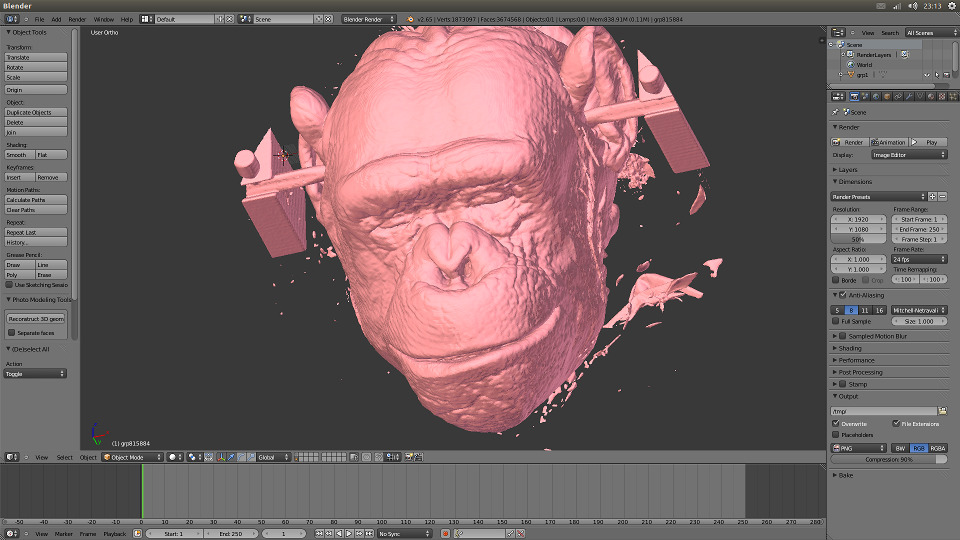
Task: Open the sound volume indicator
Action: click(913, 6)
